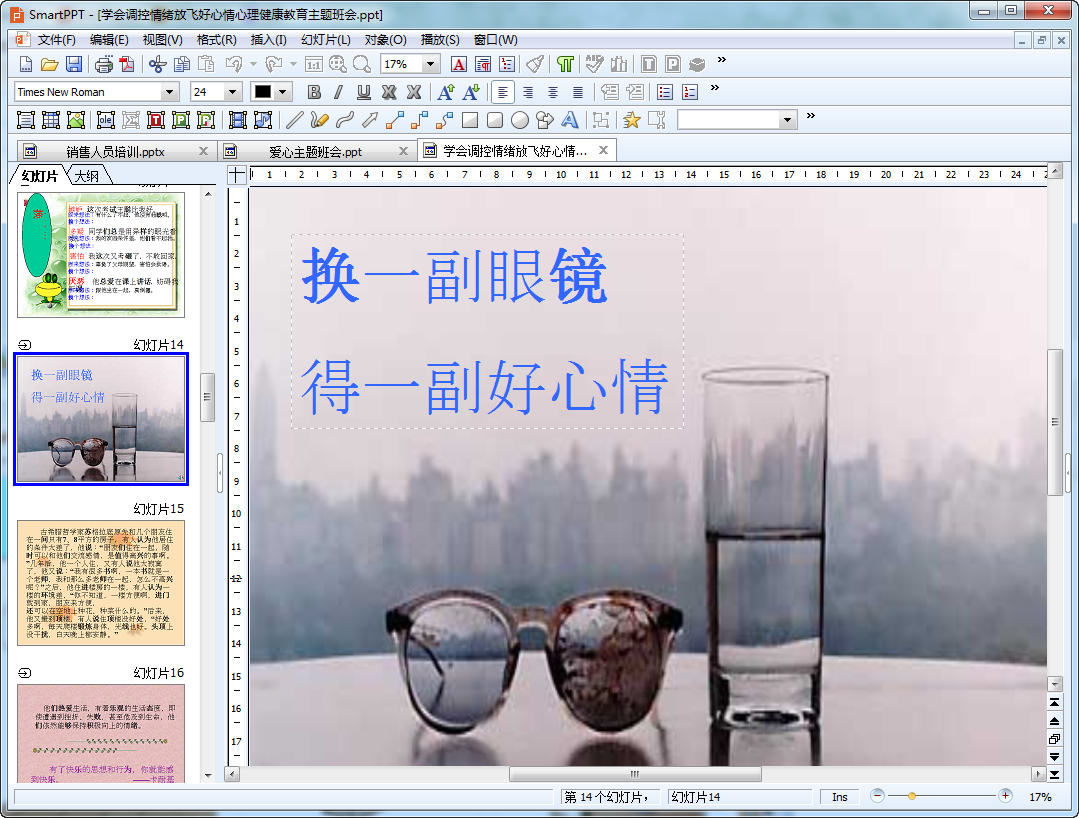Select the Ellipse shape tool
The height and width of the screenshot is (818, 1079).
(x=520, y=120)
